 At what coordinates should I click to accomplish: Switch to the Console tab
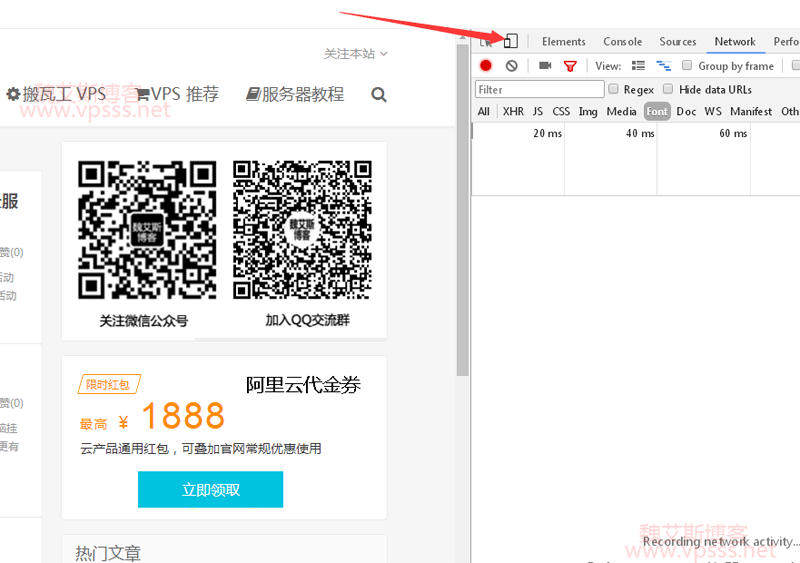[622, 42]
